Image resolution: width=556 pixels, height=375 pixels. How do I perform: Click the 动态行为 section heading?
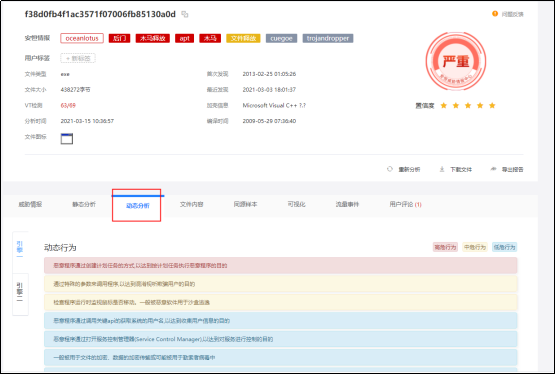click(60, 247)
